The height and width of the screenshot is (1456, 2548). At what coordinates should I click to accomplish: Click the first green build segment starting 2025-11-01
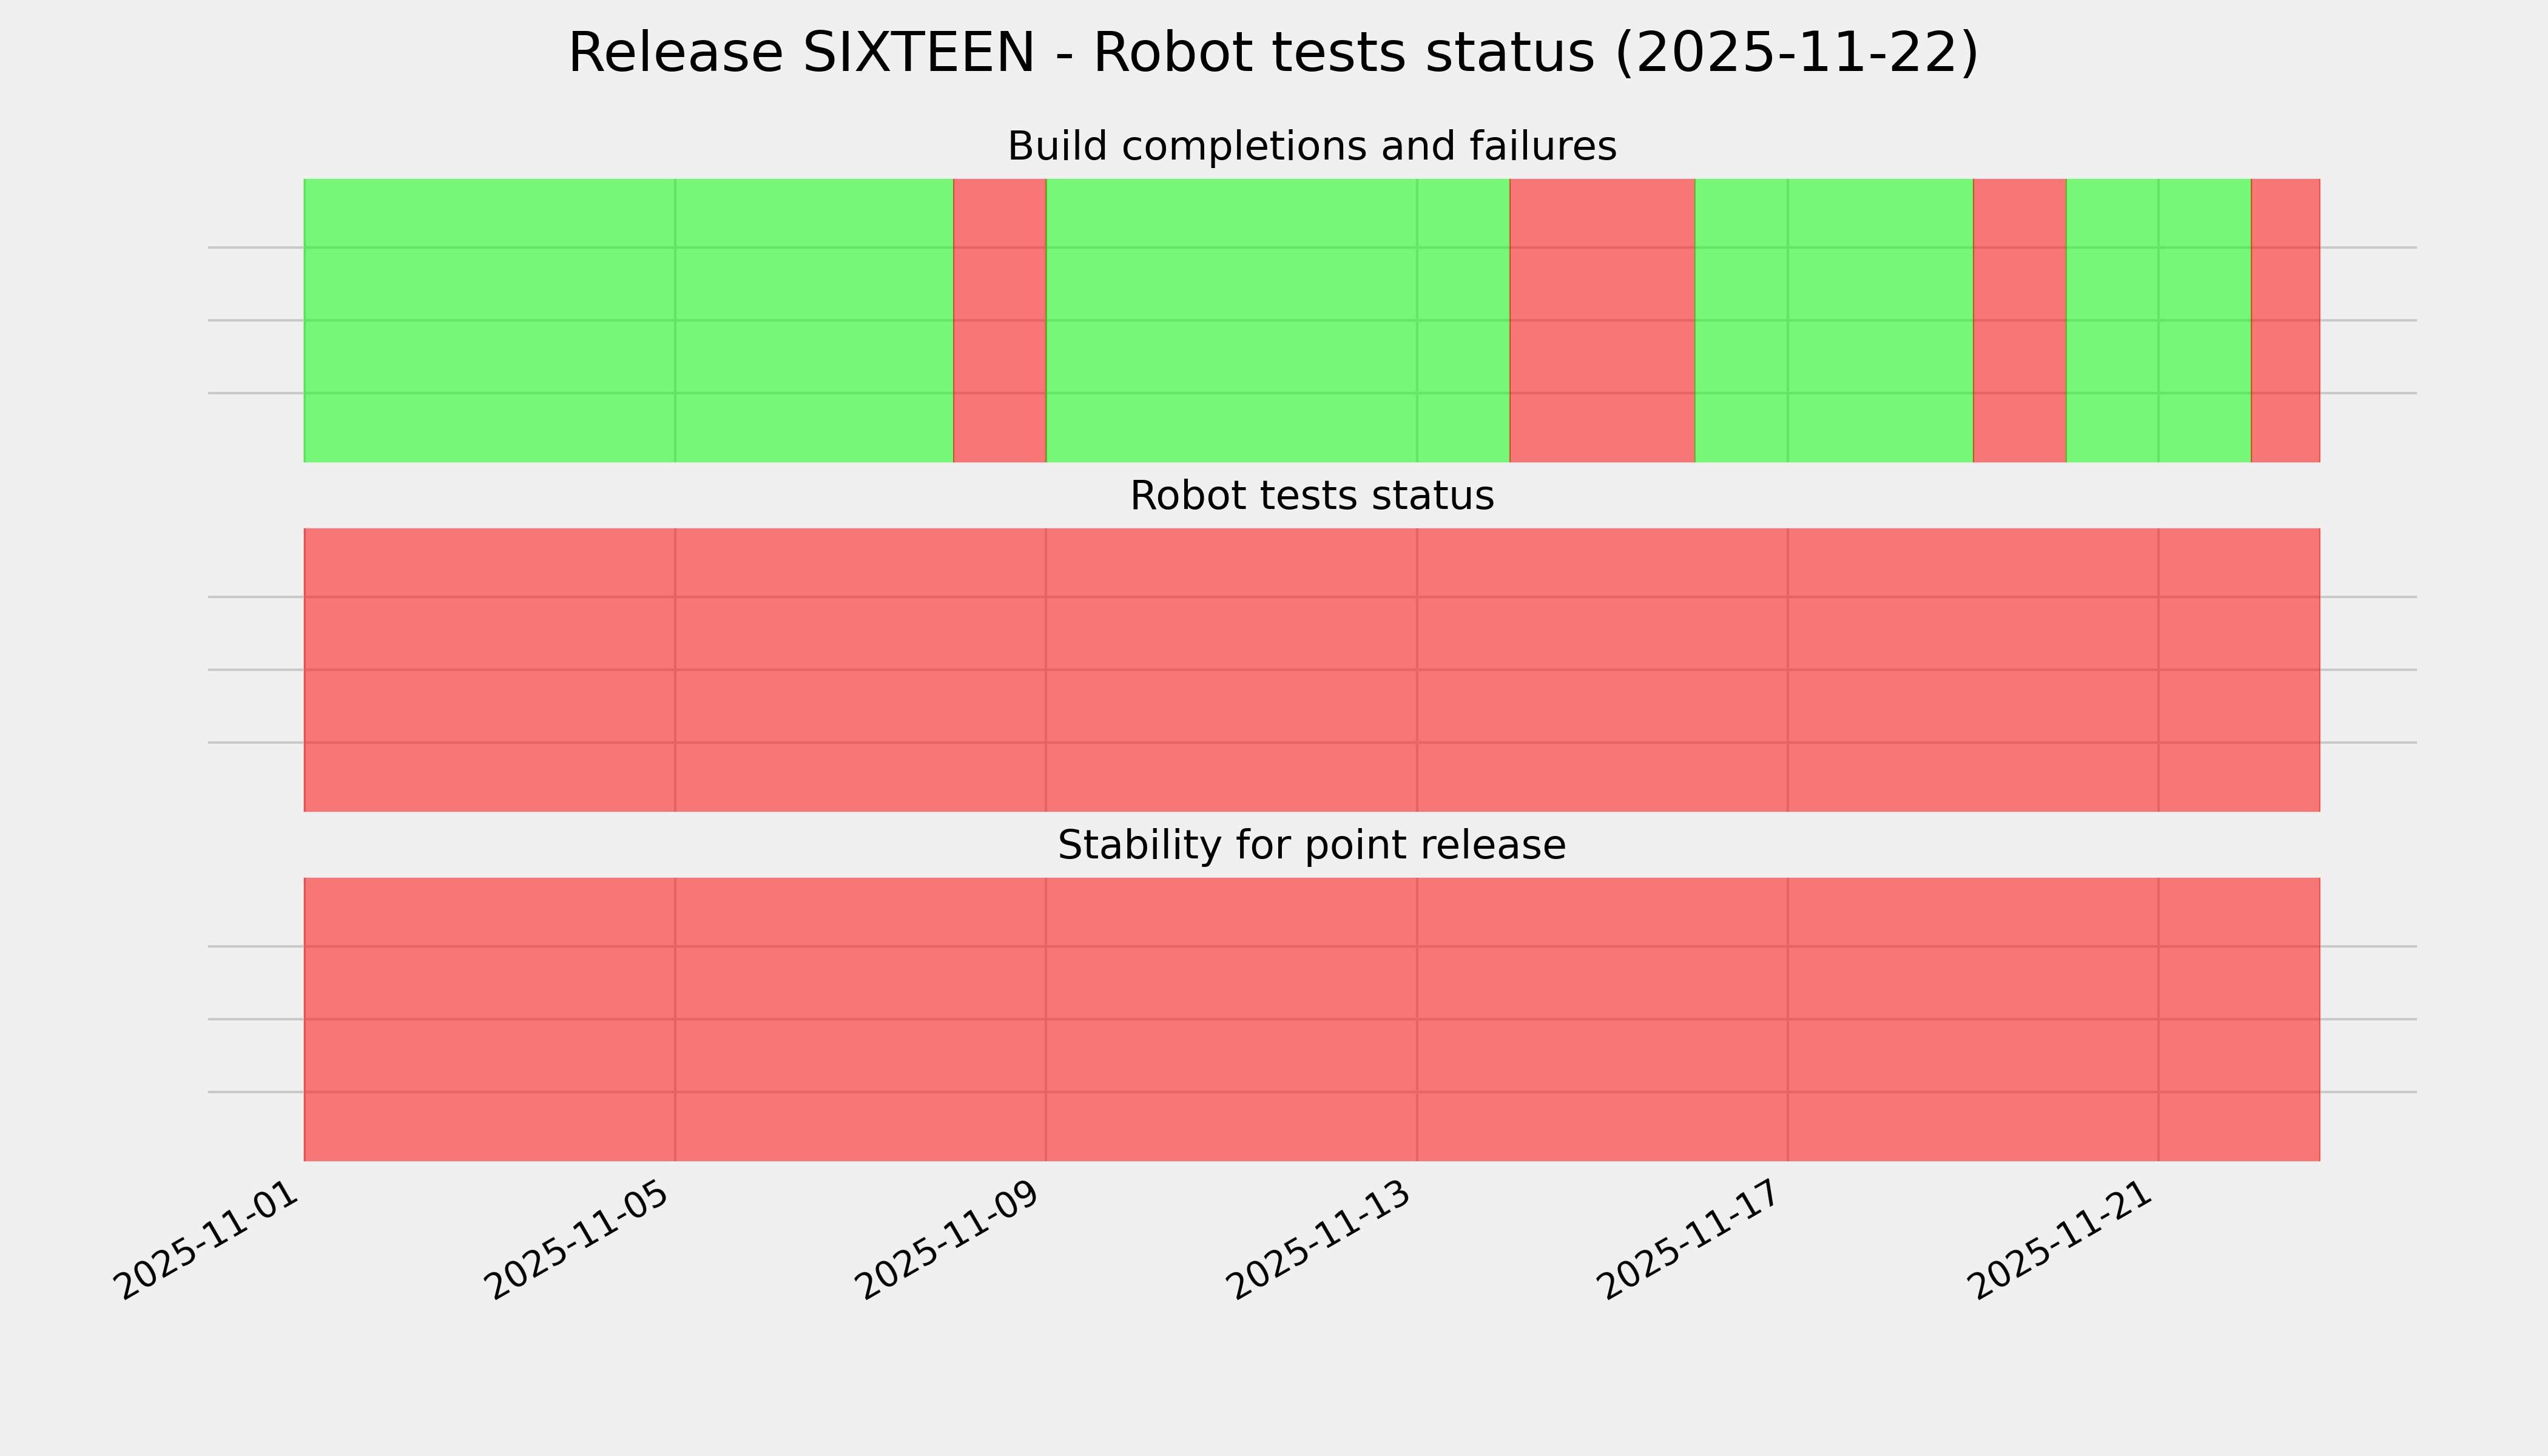click(x=628, y=320)
